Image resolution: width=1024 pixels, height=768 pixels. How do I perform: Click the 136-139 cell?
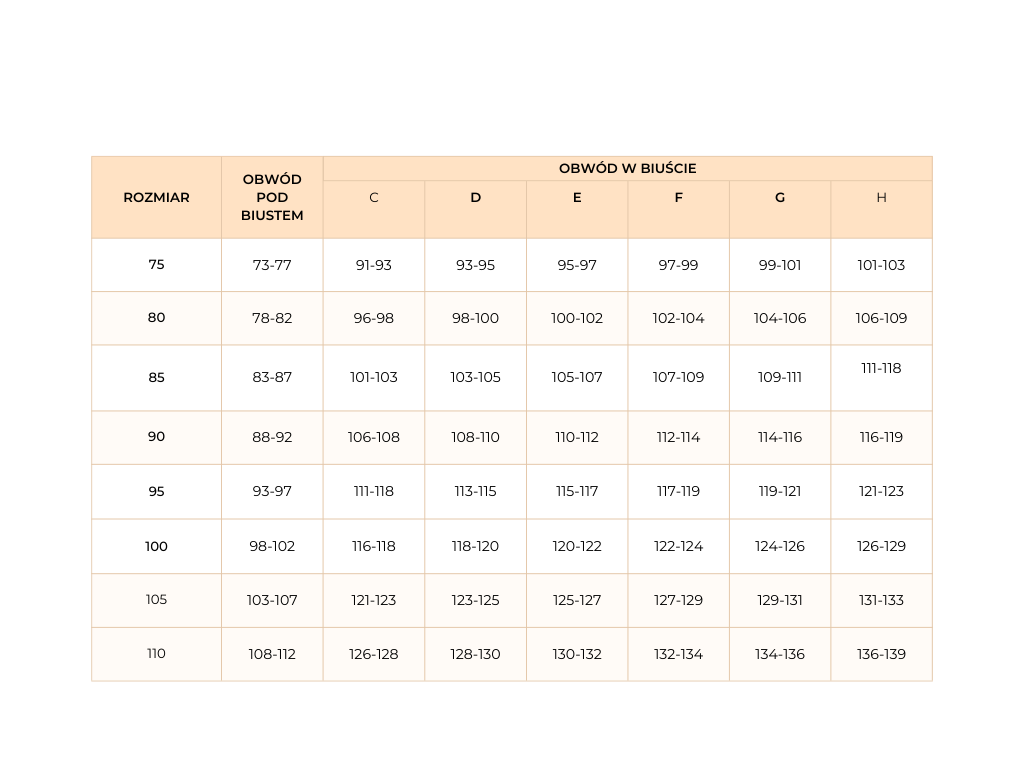tap(881, 654)
